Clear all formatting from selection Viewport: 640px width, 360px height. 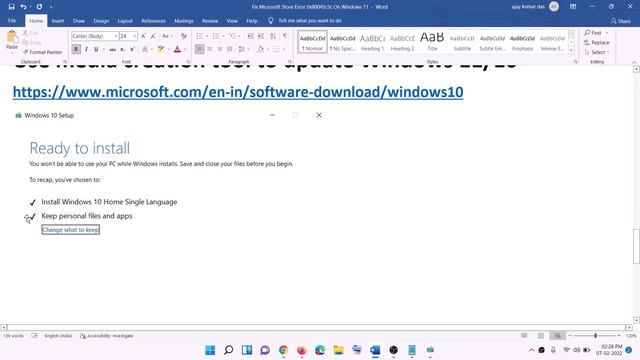tap(184, 36)
